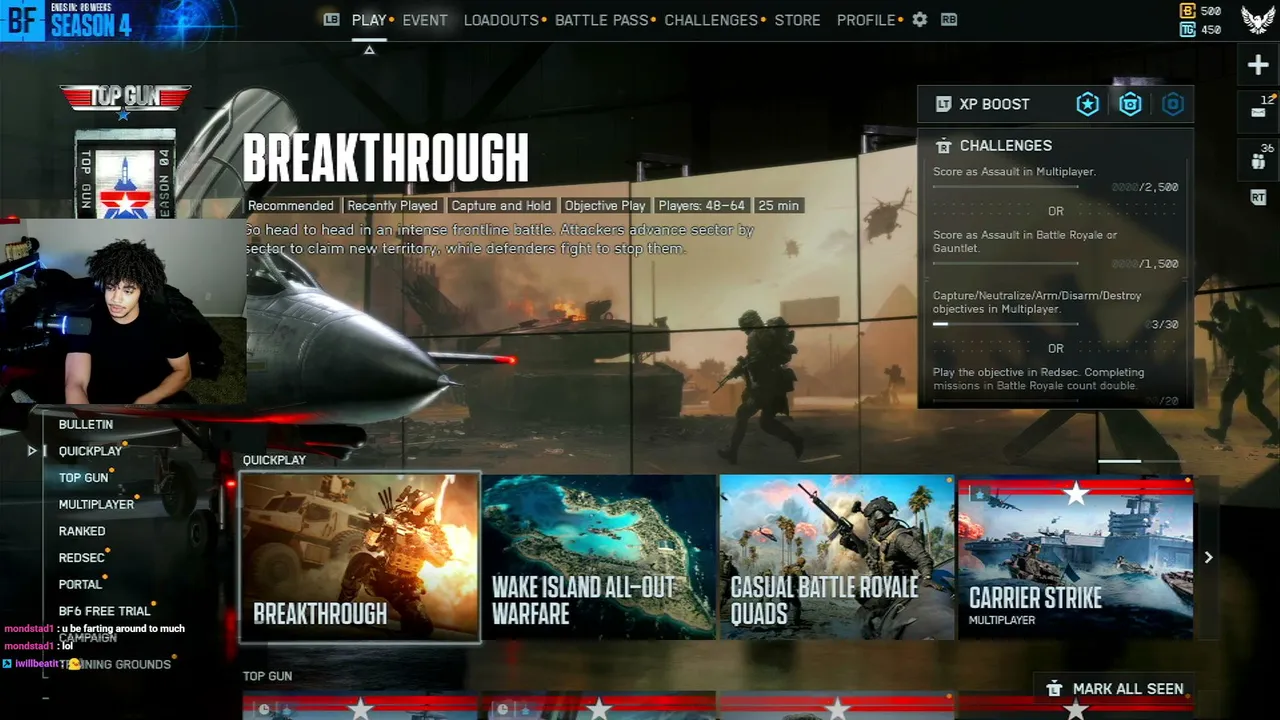
Task: Switch to the EVENT tab
Action: point(425,20)
